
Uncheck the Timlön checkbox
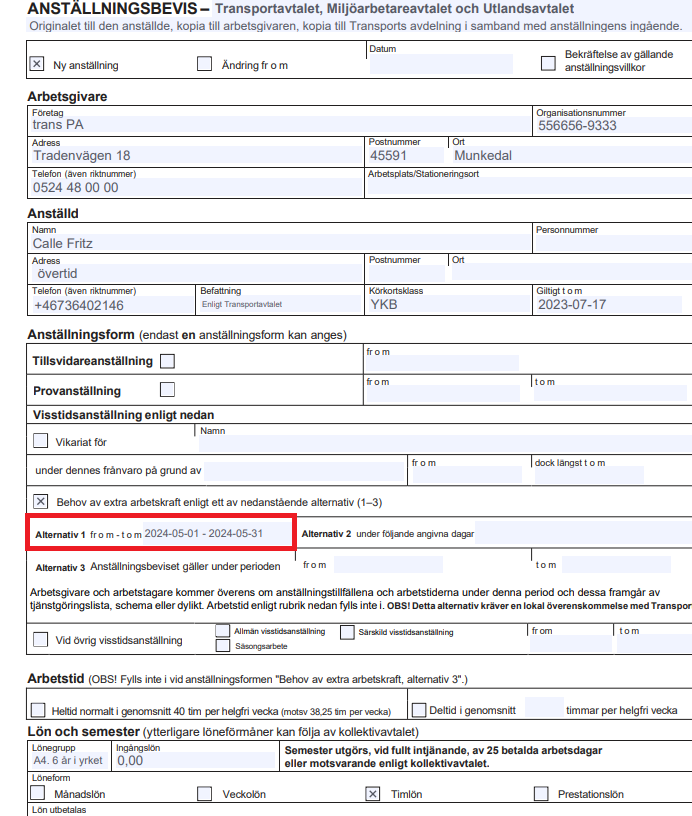coord(373,794)
